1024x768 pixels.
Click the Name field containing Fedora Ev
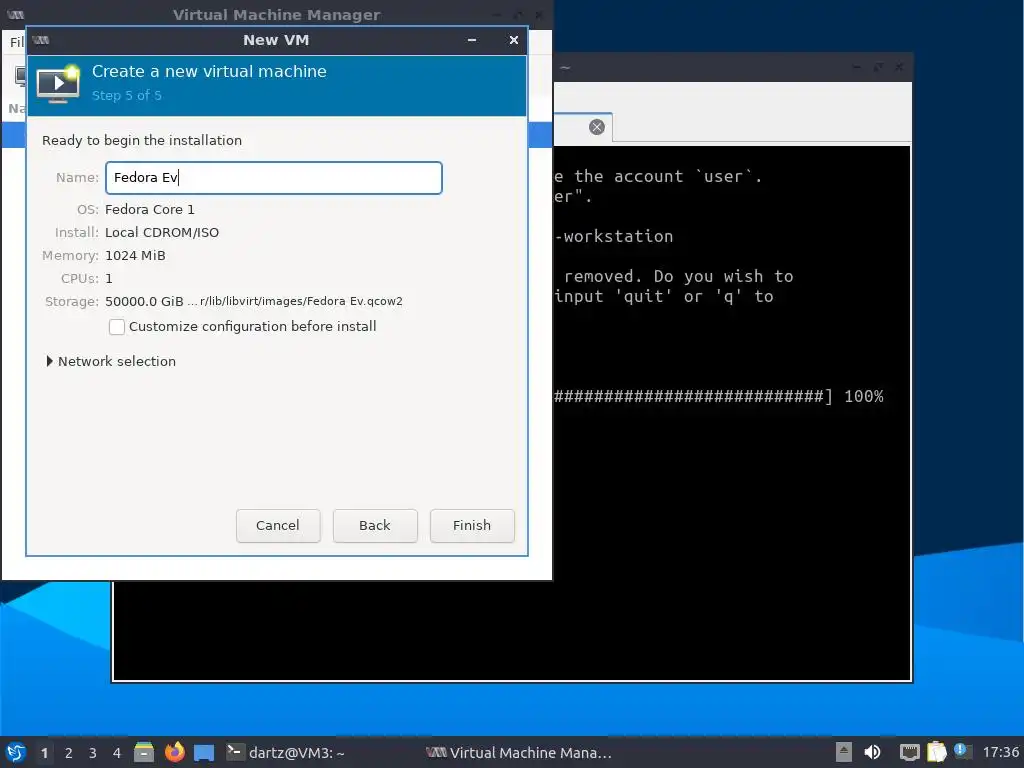click(x=274, y=178)
